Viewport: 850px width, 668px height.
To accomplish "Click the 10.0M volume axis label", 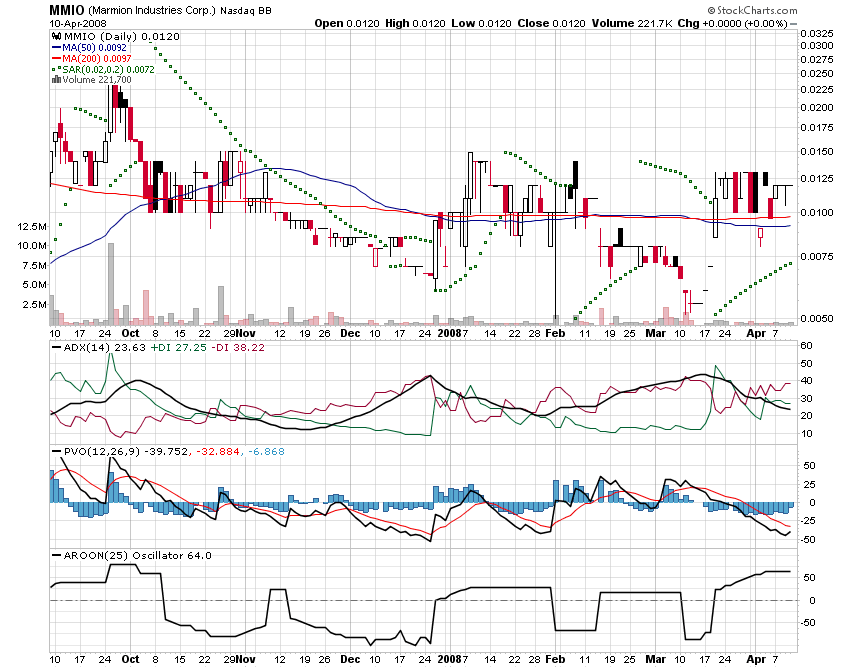I will click(32, 246).
